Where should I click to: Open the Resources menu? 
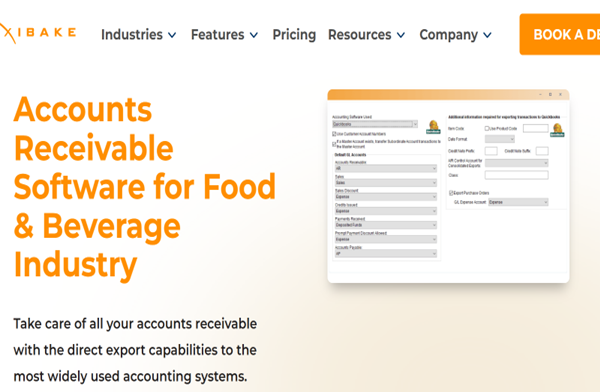pyautogui.click(x=367, y=35)
